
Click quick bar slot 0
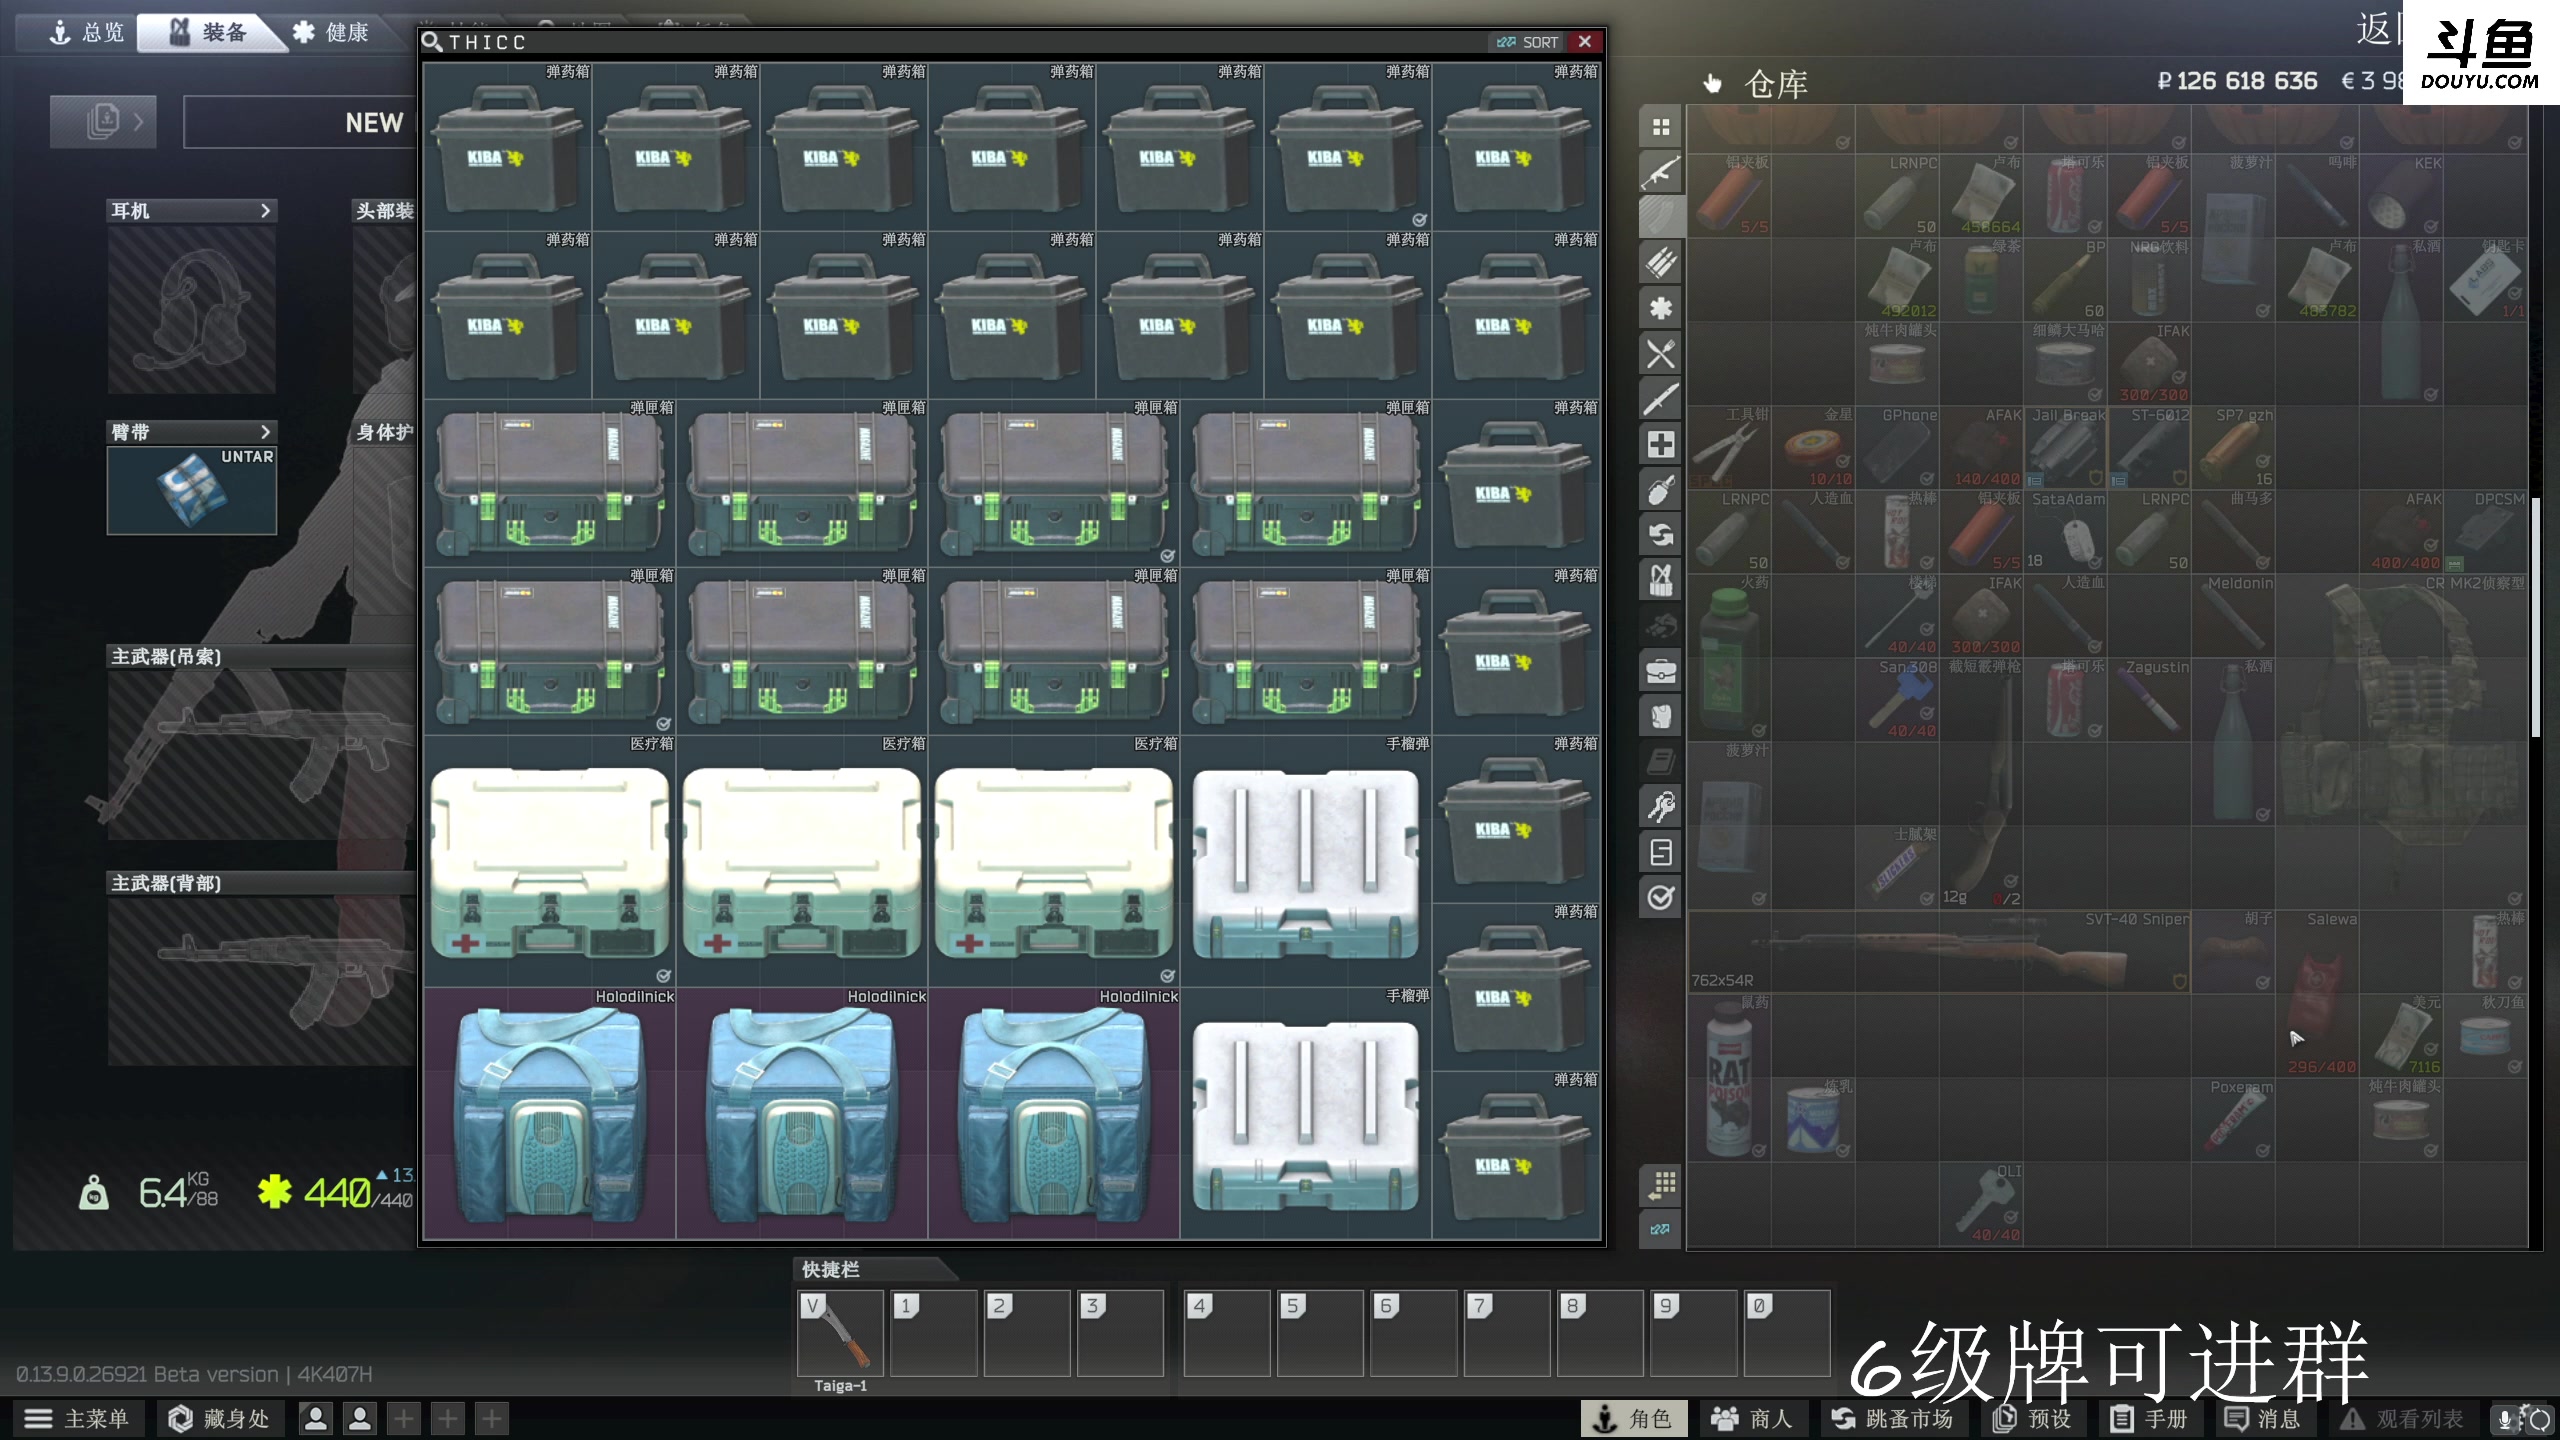pos(1787,1334)
